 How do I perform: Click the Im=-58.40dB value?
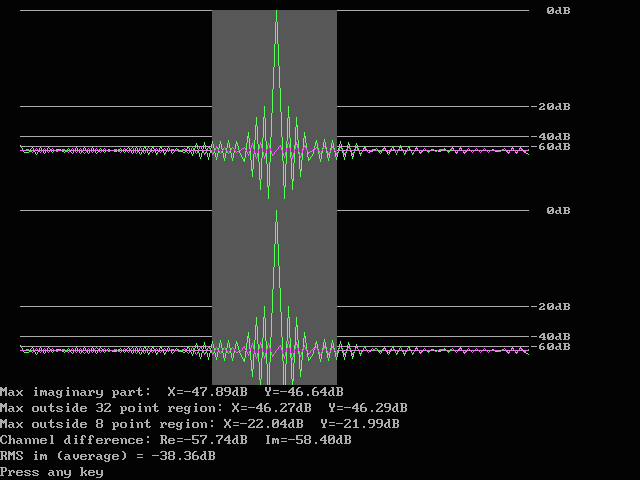308,440
